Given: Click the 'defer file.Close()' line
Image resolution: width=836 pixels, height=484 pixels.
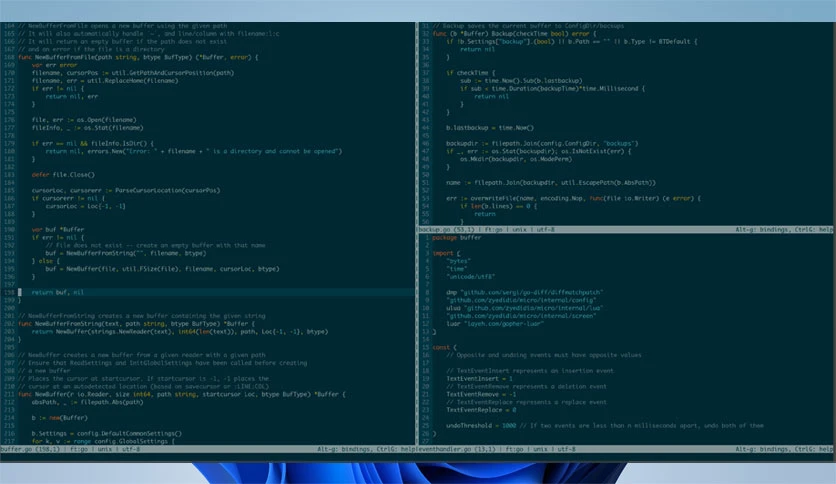Looking at the screenshot, I should [x=63, y=175].
